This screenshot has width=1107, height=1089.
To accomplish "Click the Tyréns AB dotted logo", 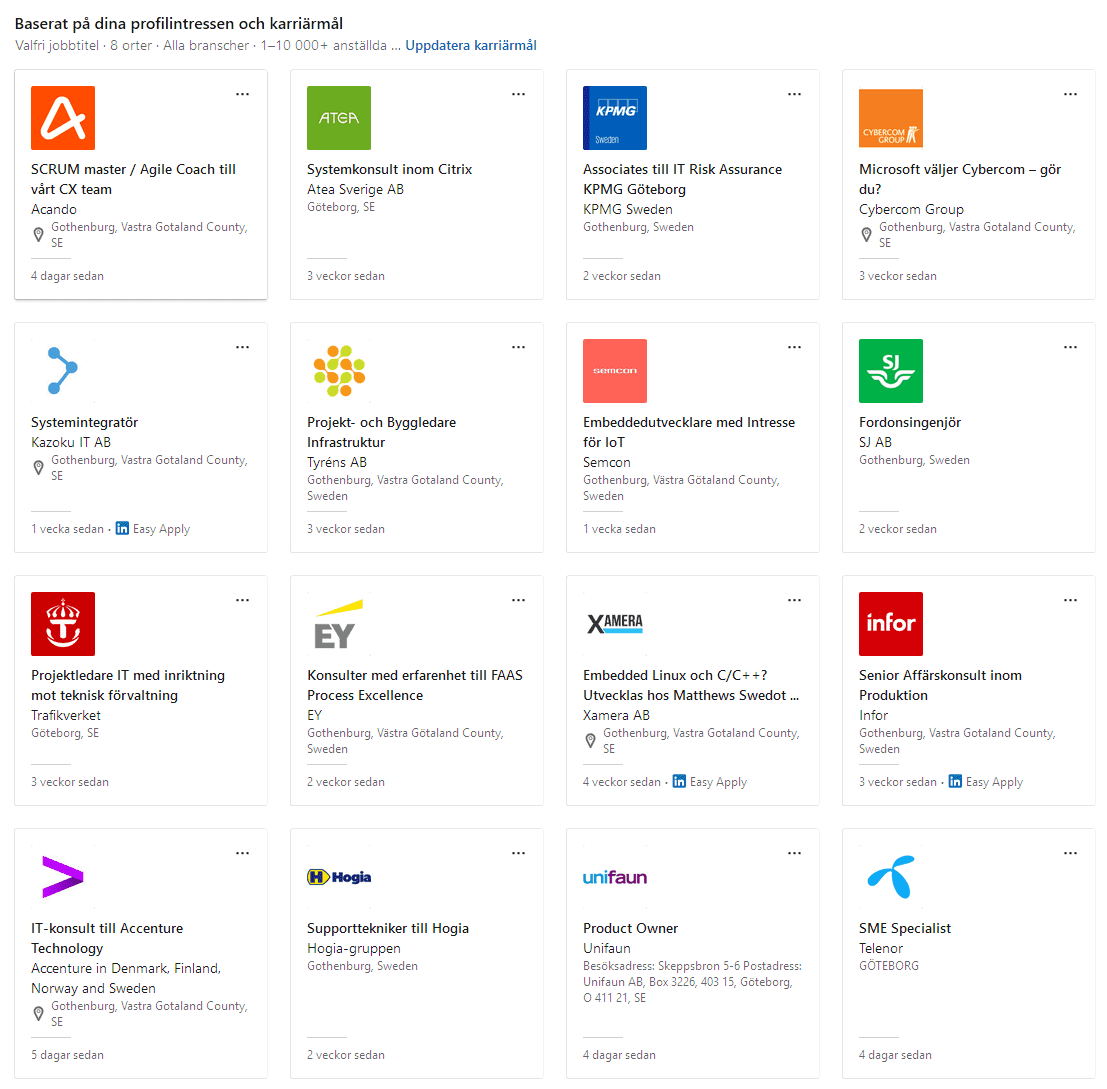I will (339, 371).
